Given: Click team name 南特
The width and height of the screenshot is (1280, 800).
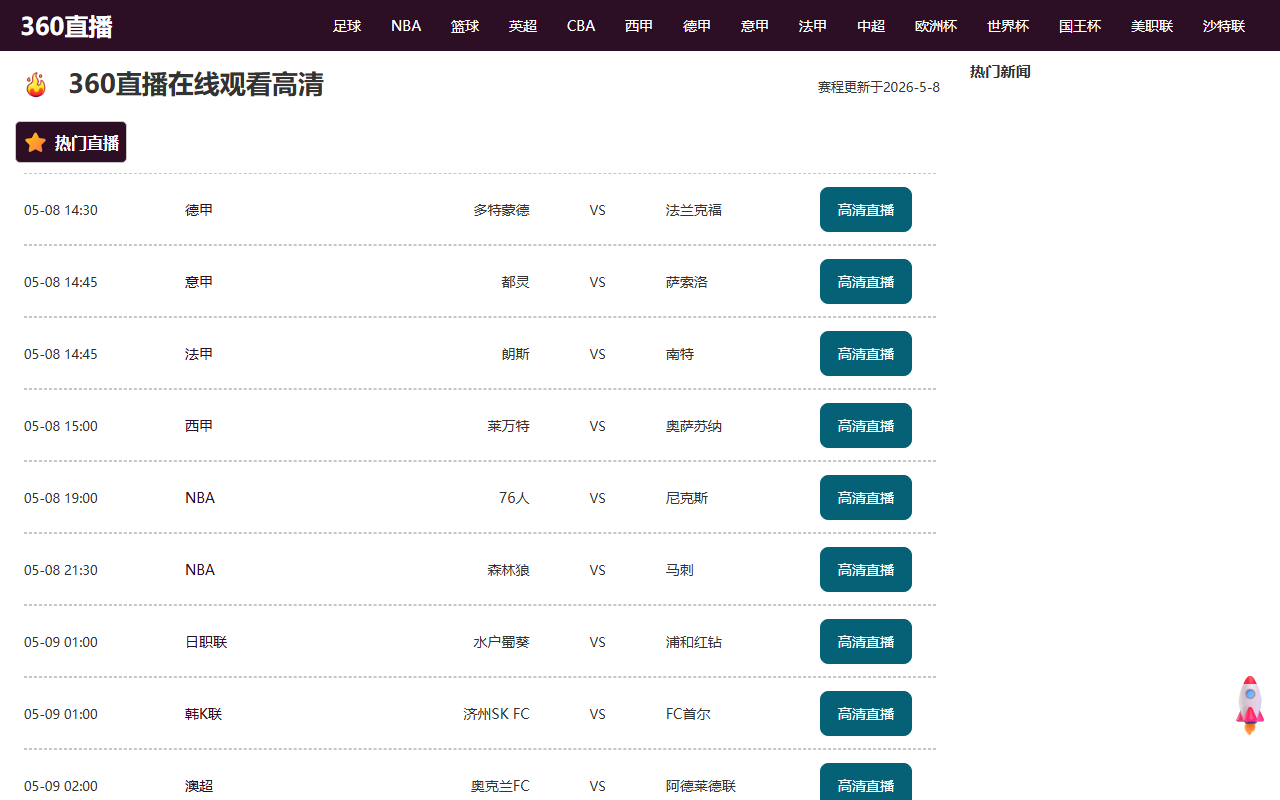Looking at the screenshot, I should (x=680, y=354).
